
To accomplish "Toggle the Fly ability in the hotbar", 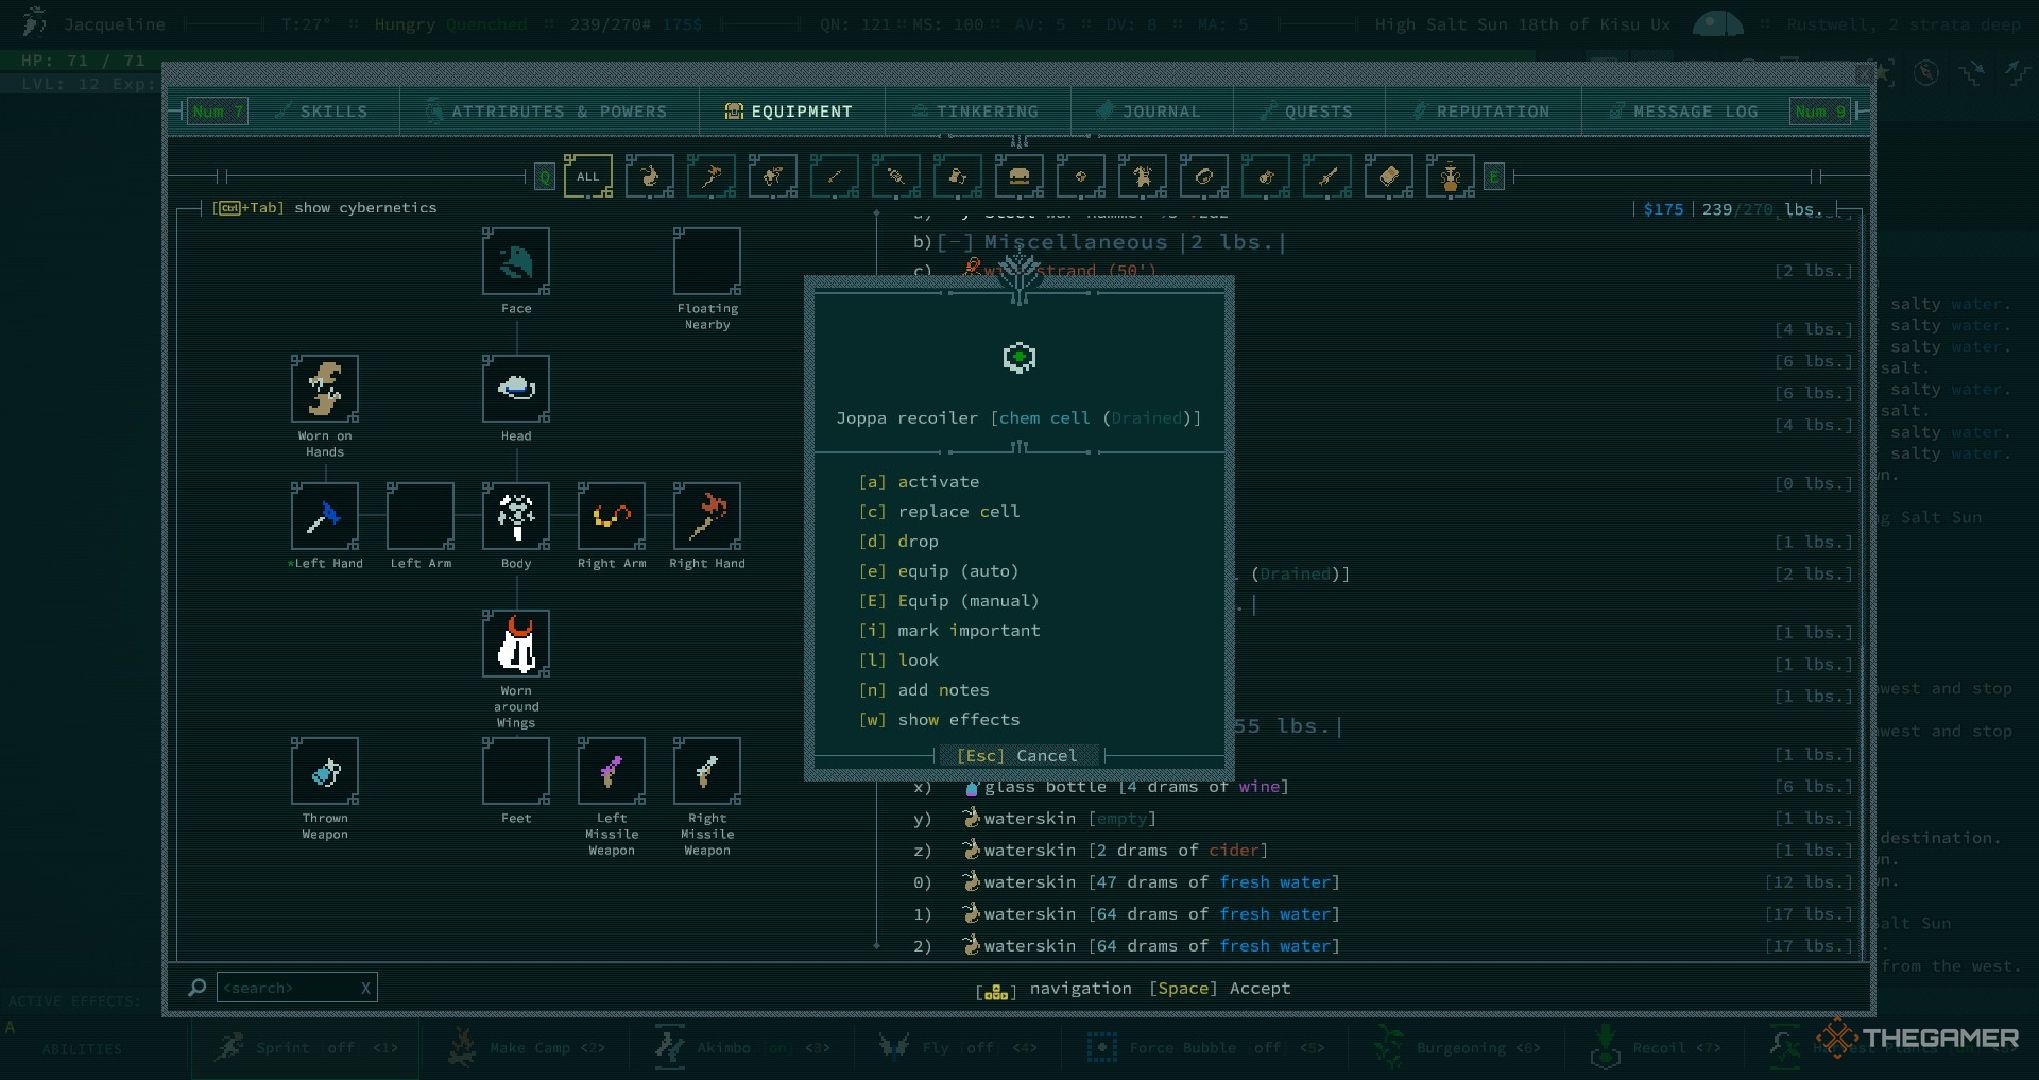I will pos(957,1047).
